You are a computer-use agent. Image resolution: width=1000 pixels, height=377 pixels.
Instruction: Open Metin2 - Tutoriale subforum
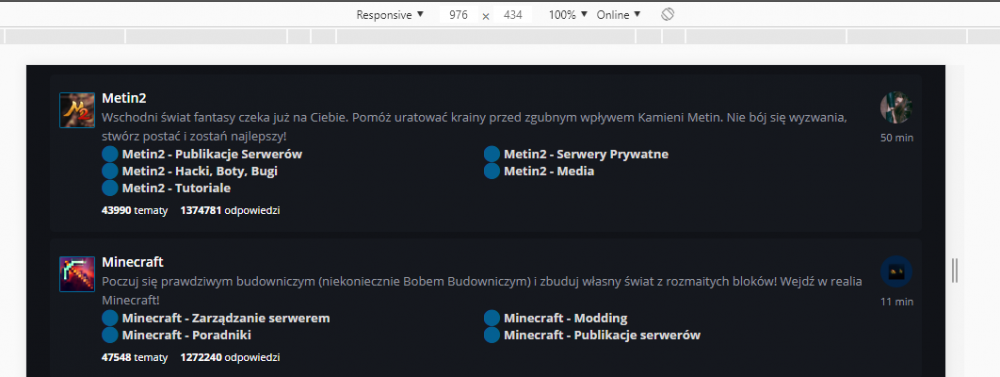[x=176, y=189]
